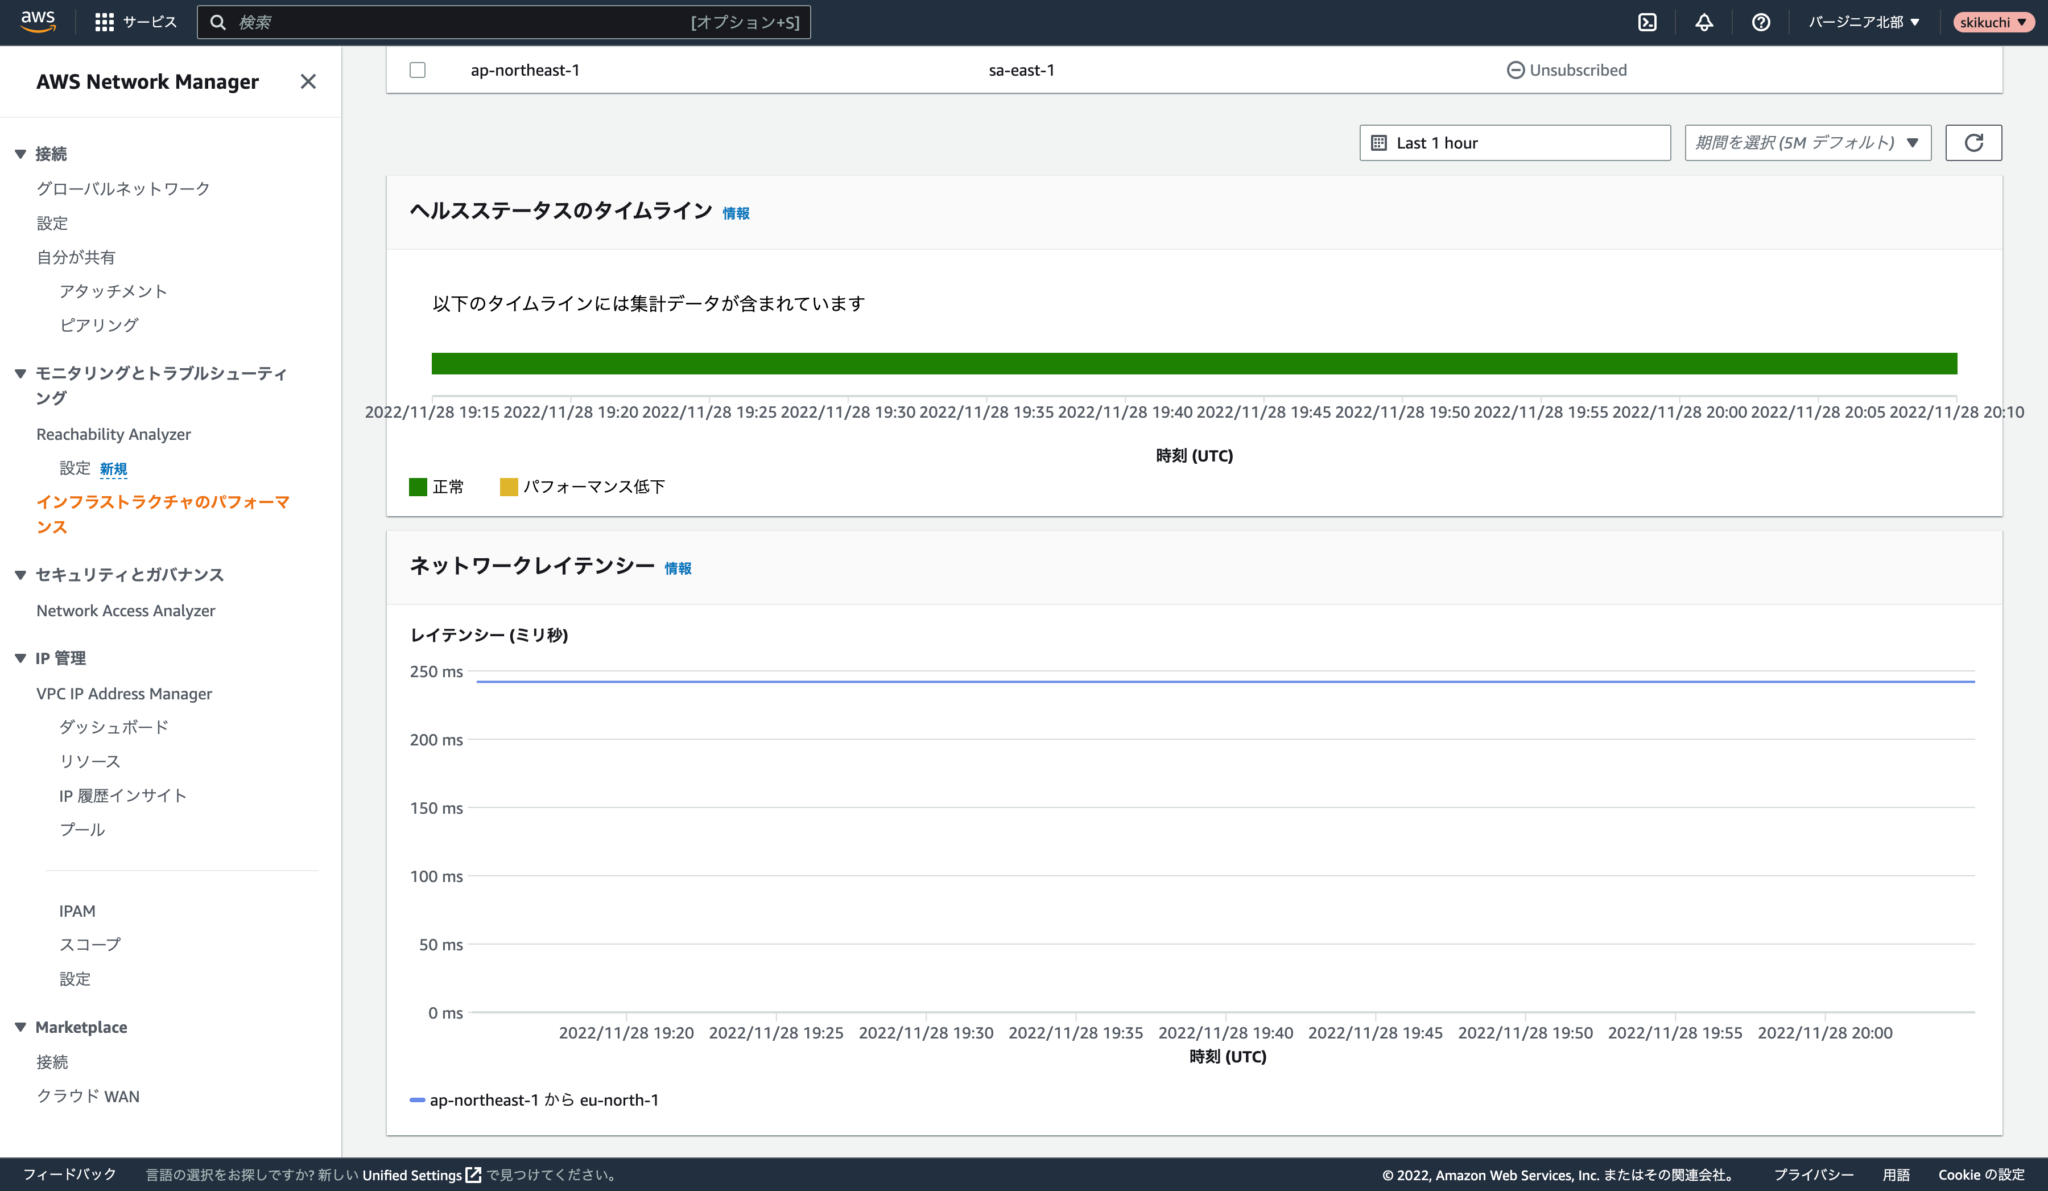
Task: Click the yellow パフォーマンス低下 legend swatch
Action: pos(508,487)
